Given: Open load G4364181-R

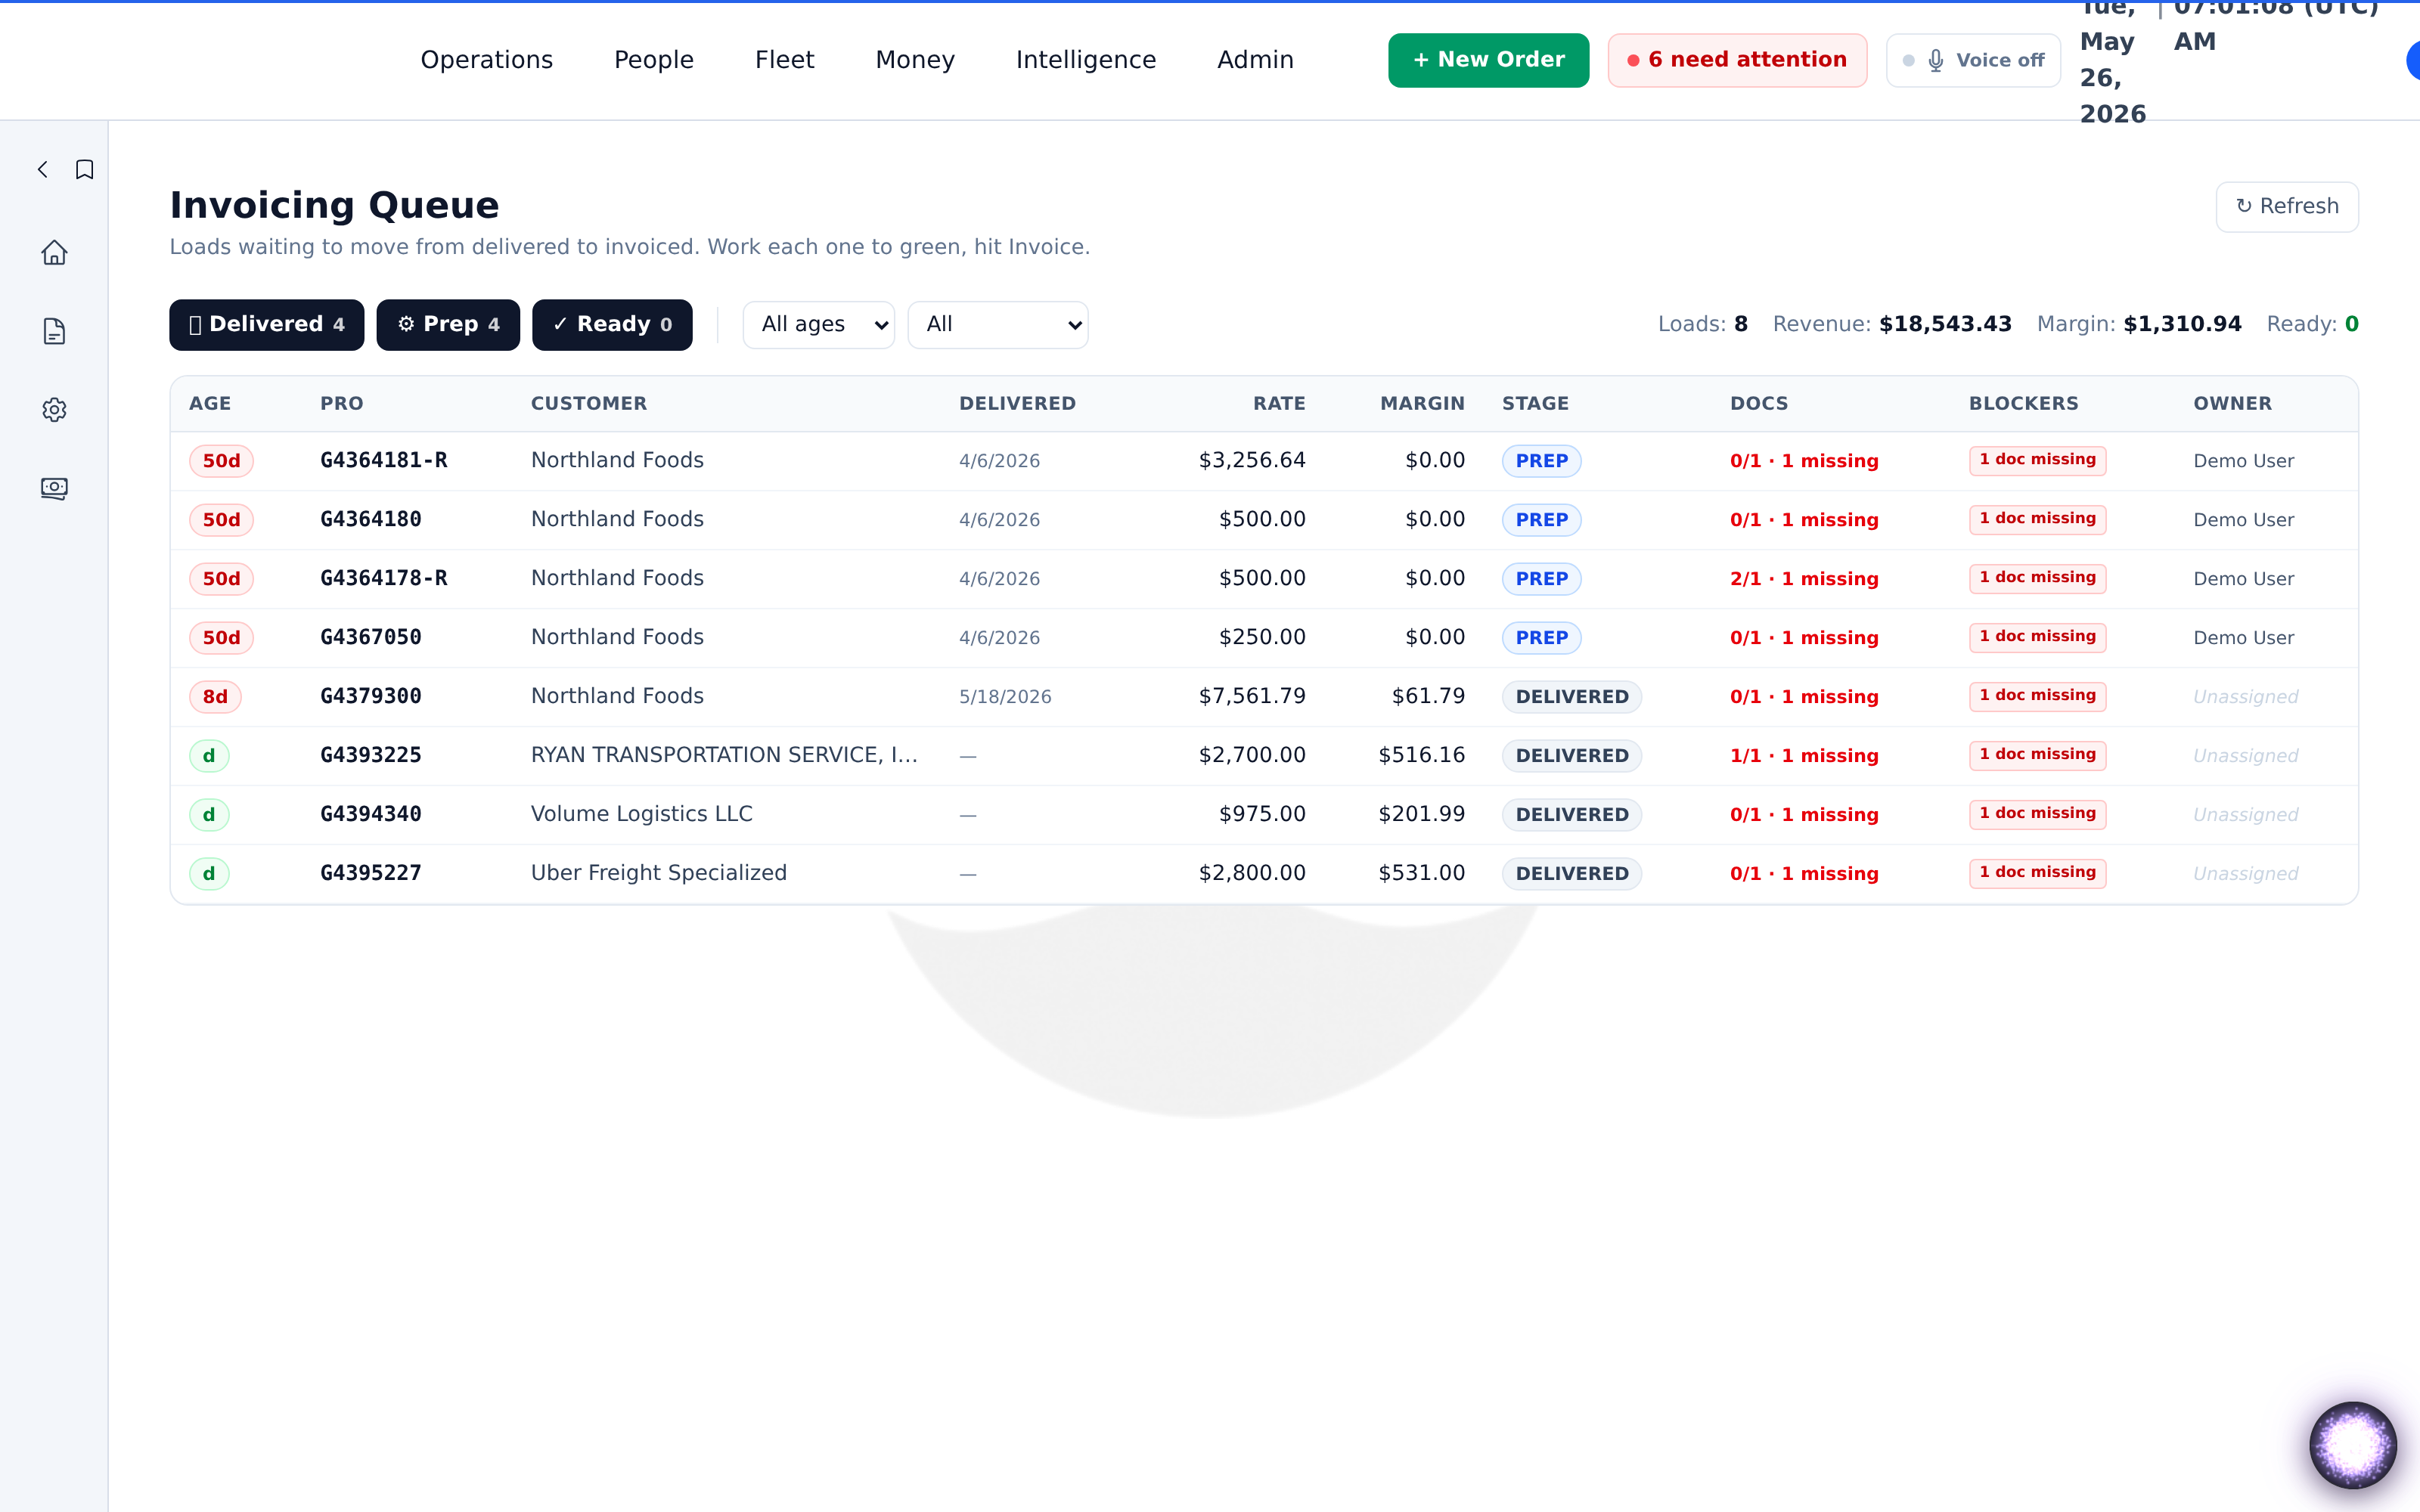Looking at the screenshot, I should [x=384, y=461].
